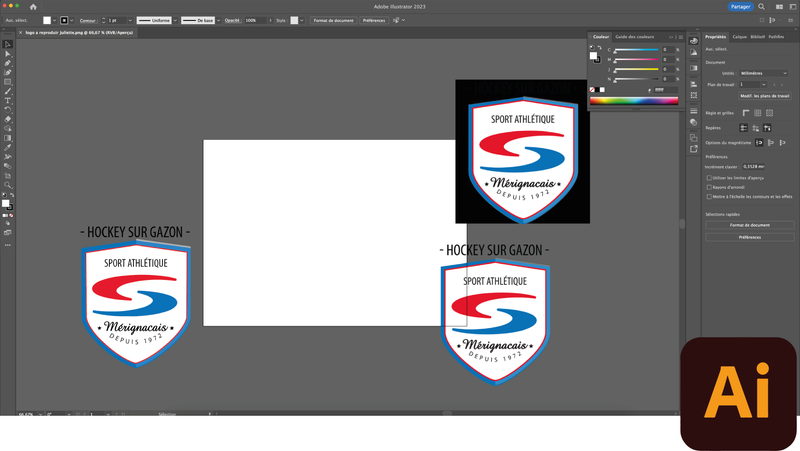The height and width of the screenshot is (451, 800).
Task: Click Format de document in Sélections rapides
Action: coord(749,225)
